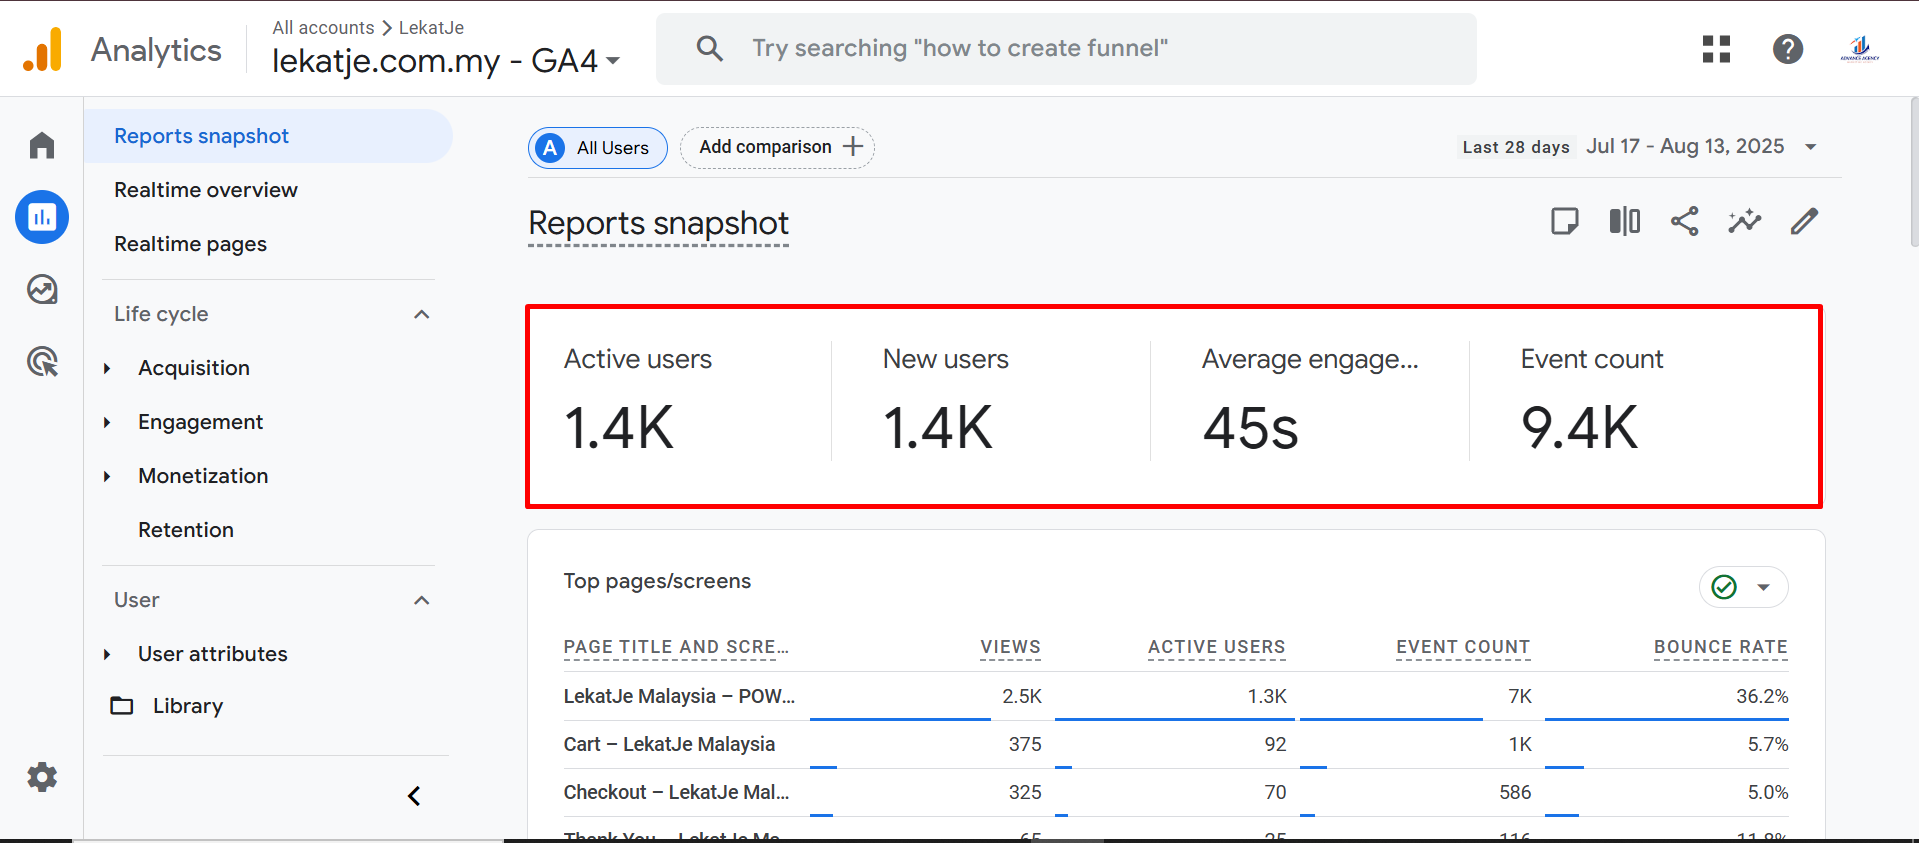Select Realtime overview in the sidebar
The width and height of the screenshot is (1919, 843).
[x=206, y=190]
